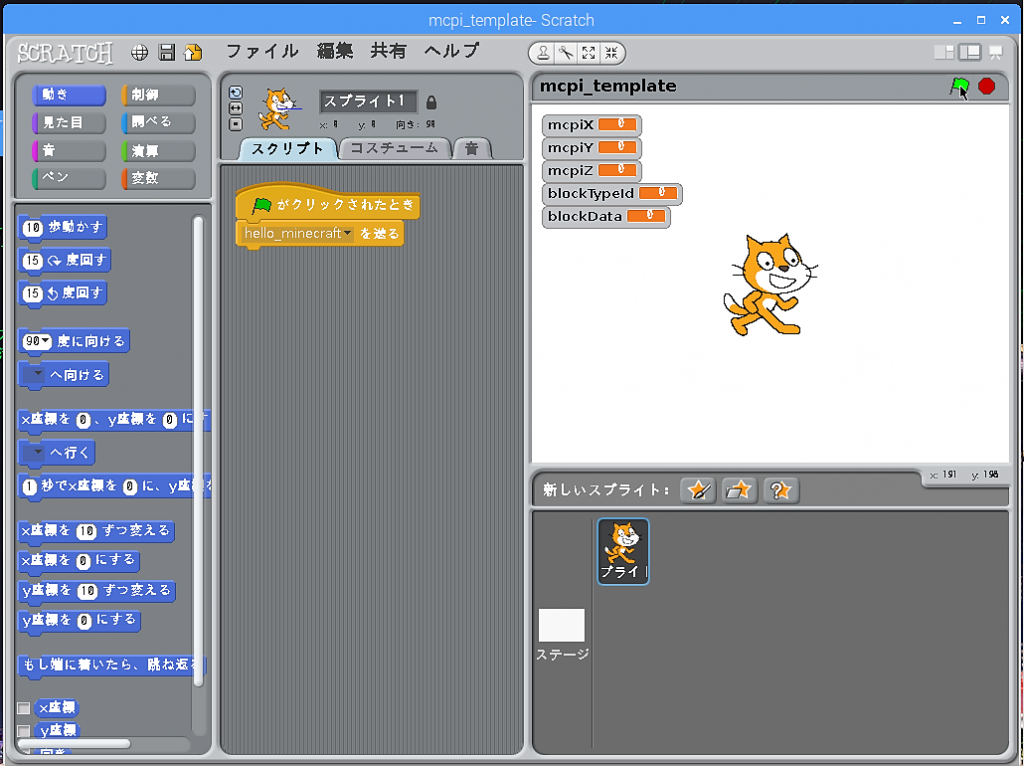
Task: Switch to the コスチューム tab
Action: (394, 148)
